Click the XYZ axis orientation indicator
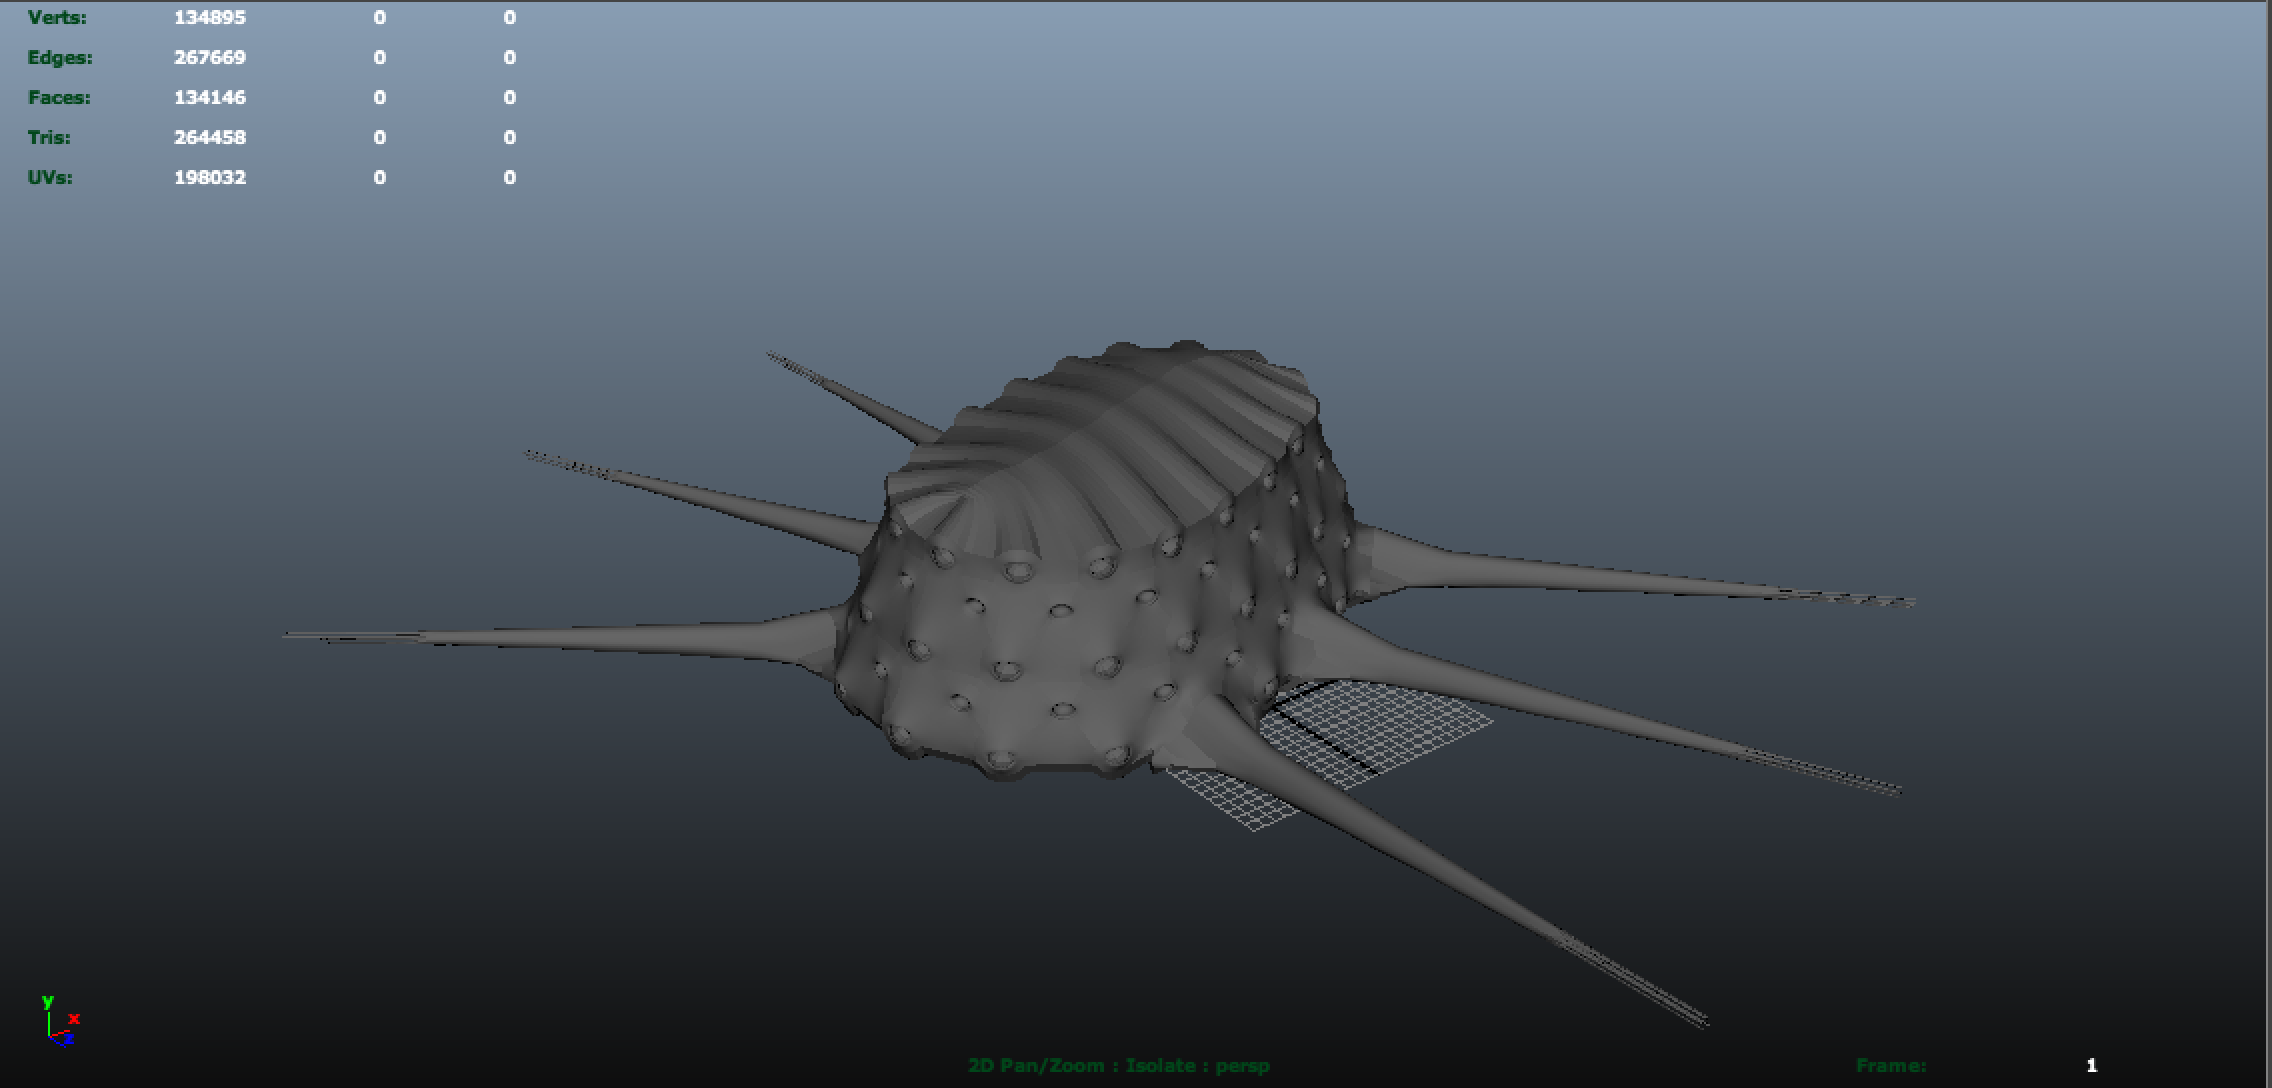 [60, 1022]
